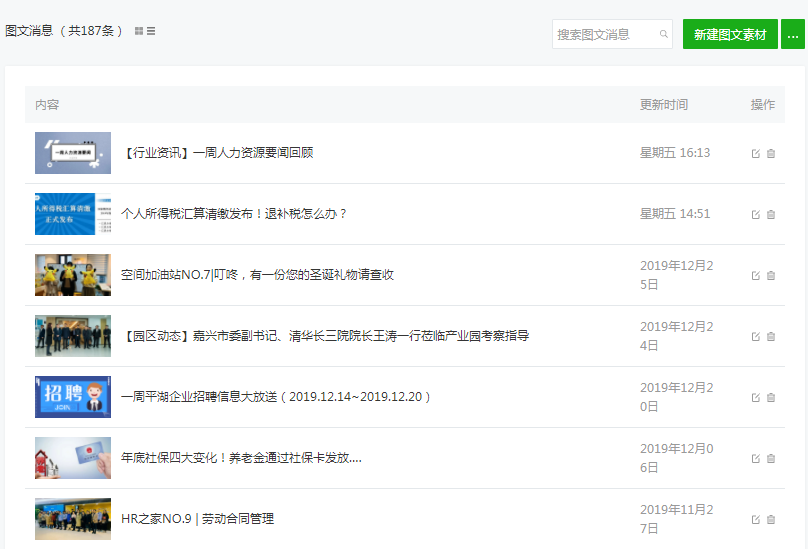Click the 2019年11月27日 date
Viewport: 808px width, 549px height.
pos(677,519)
